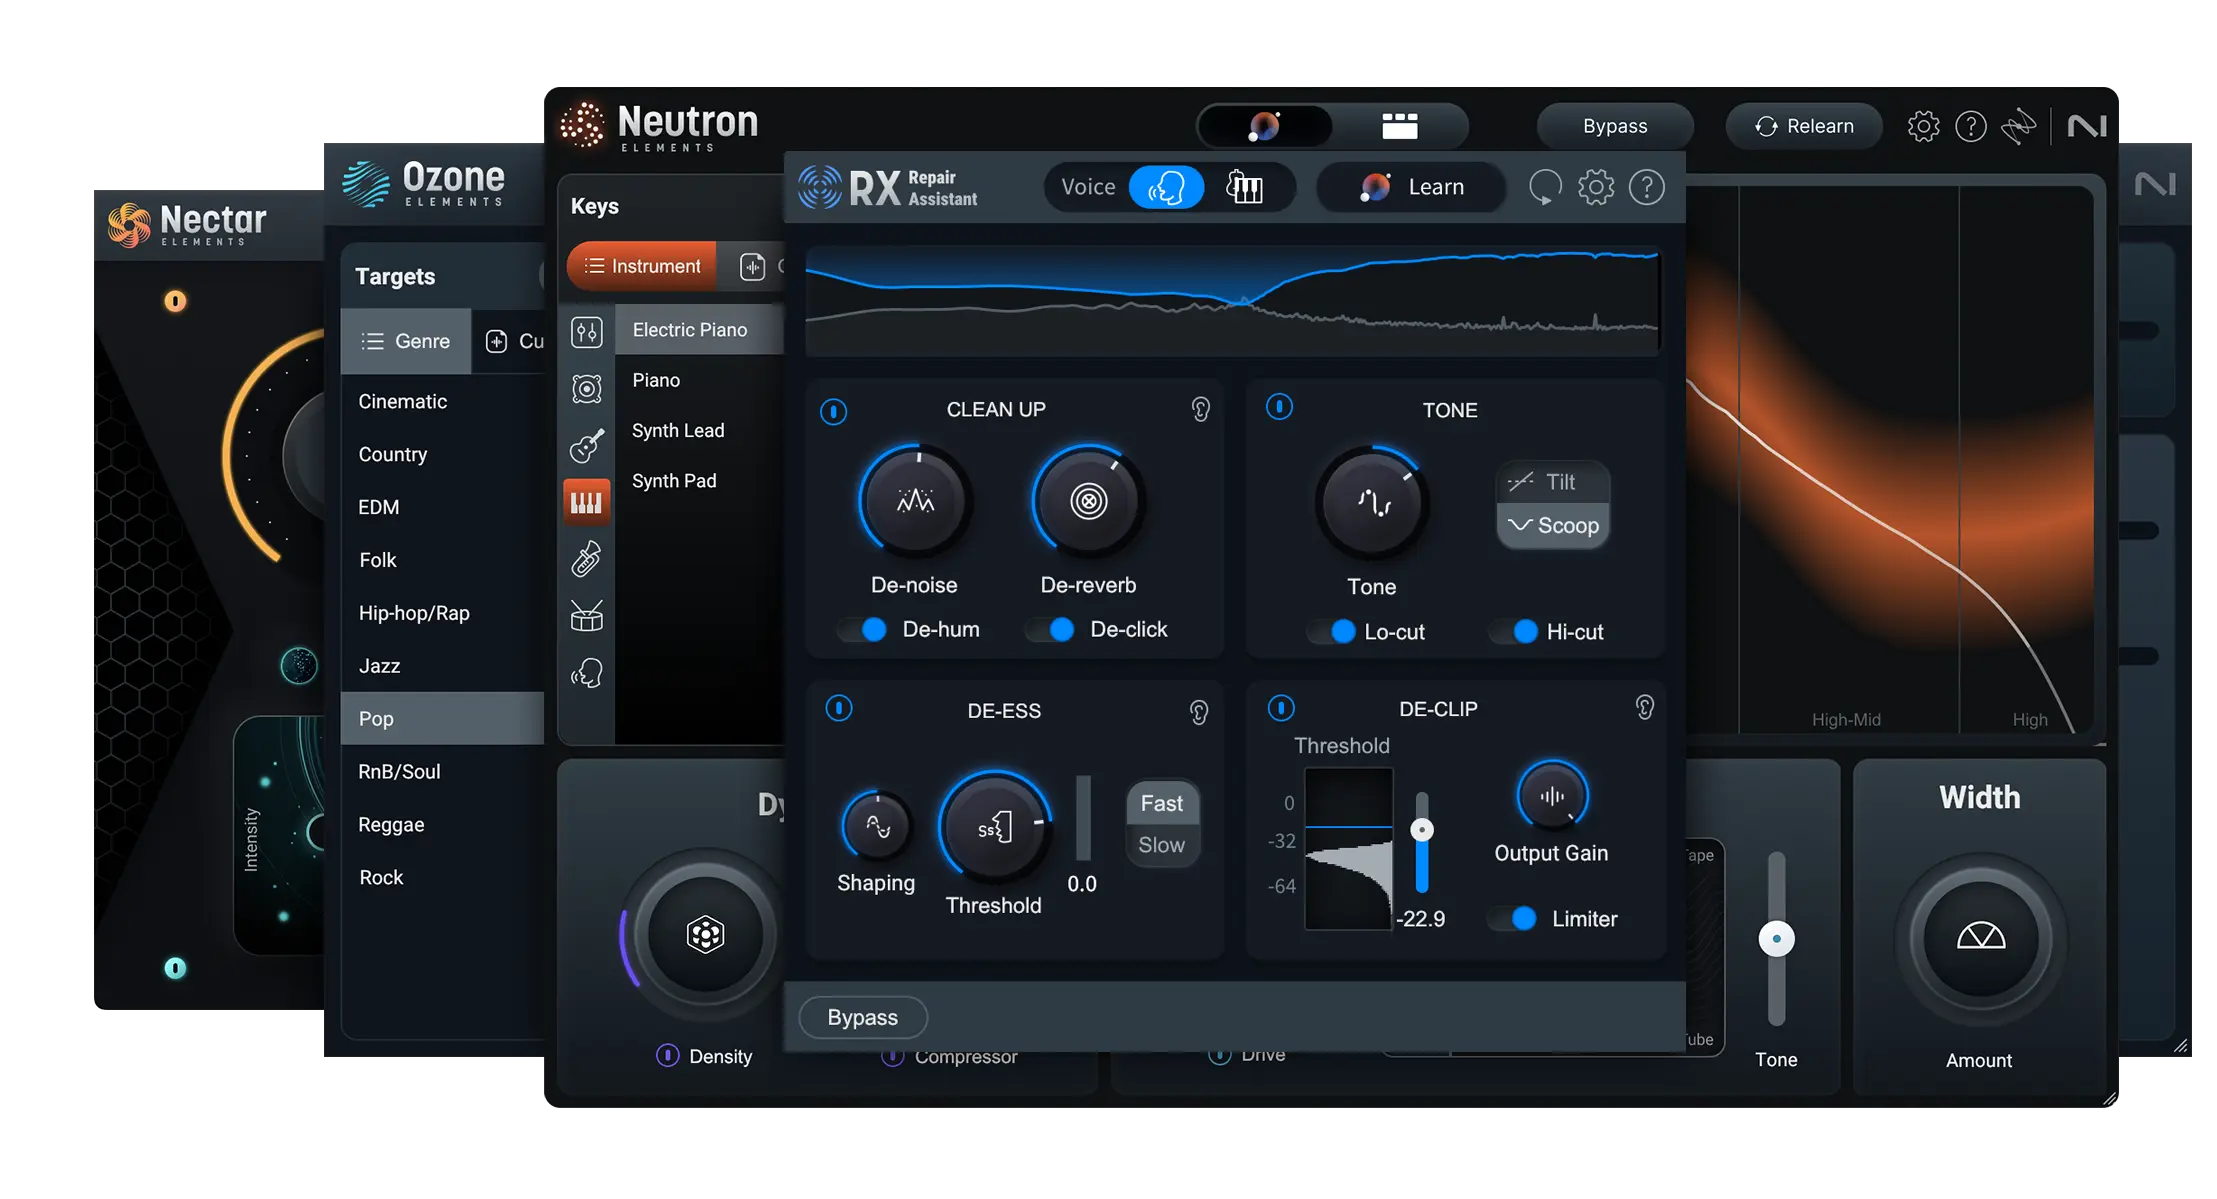This screenshot has width=2217, height=1199.
Task: Switch Neutron to the assistant view icon
Action: (1265, 126)
